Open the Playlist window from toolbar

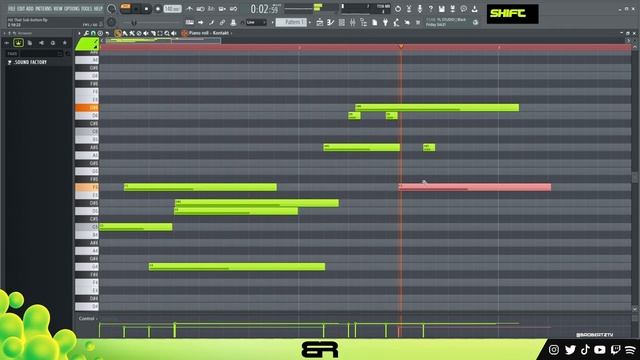[320, 22]
